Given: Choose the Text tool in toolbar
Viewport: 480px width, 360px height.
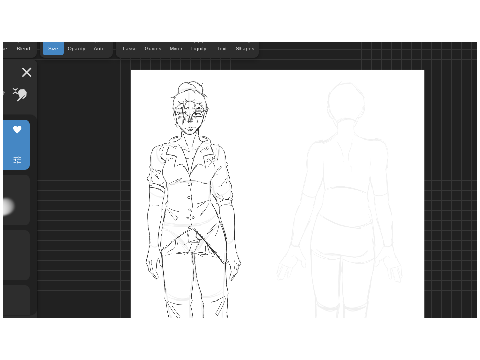Looking at the screenshot, I should 222,49.
